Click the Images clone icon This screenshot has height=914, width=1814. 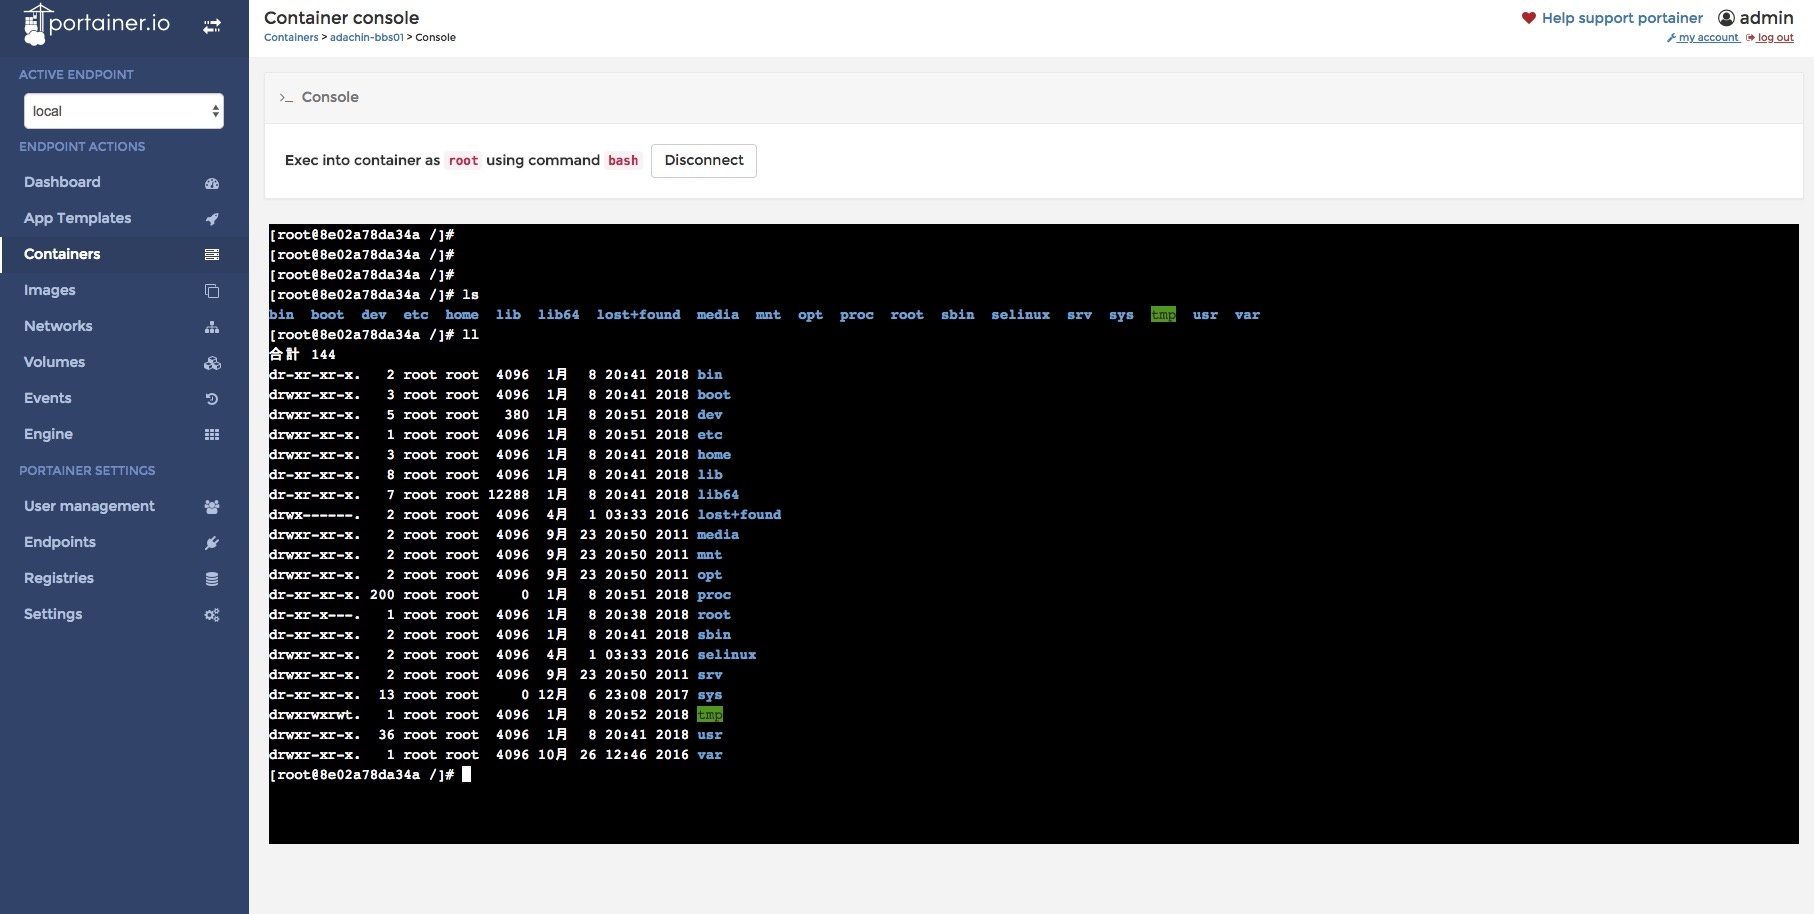point(212,291)
